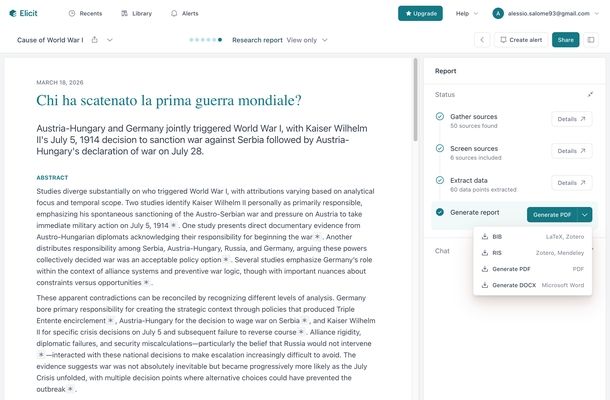Viewport: 610px width, 400px height.
Task: Click the Elicit logo
Action: pyautogui.click(x=23, y=13)
